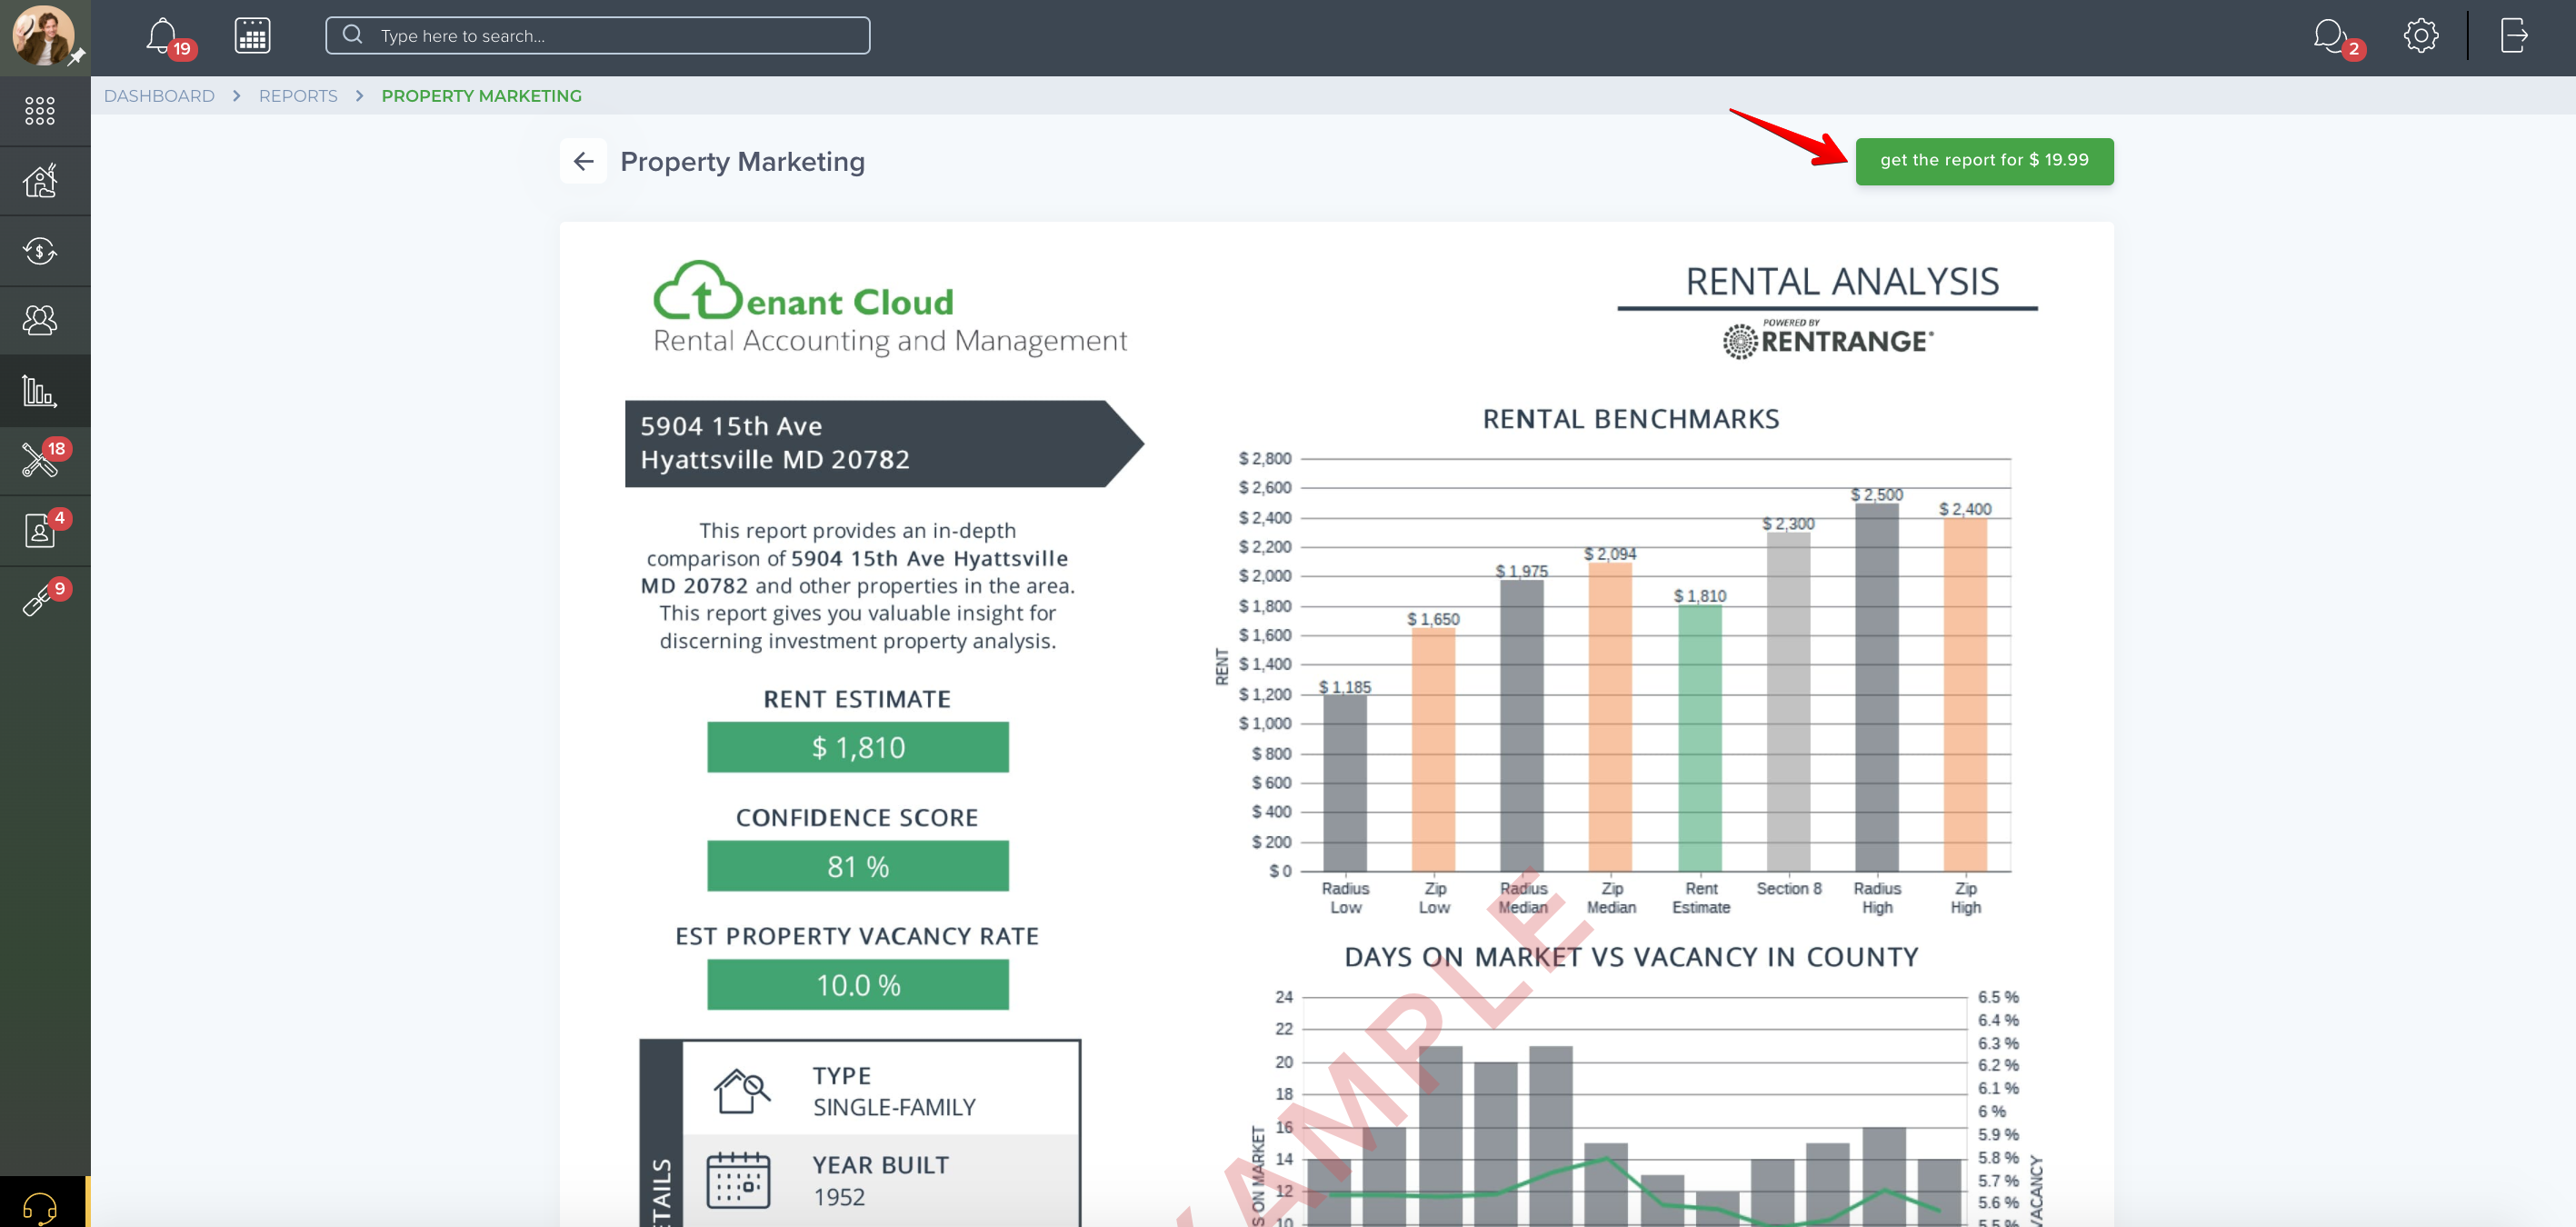The height and width of the screenshot is (1227, 2576).
Task: Click the Tenant Cloud logo in report
Action: tap(889, 308)
